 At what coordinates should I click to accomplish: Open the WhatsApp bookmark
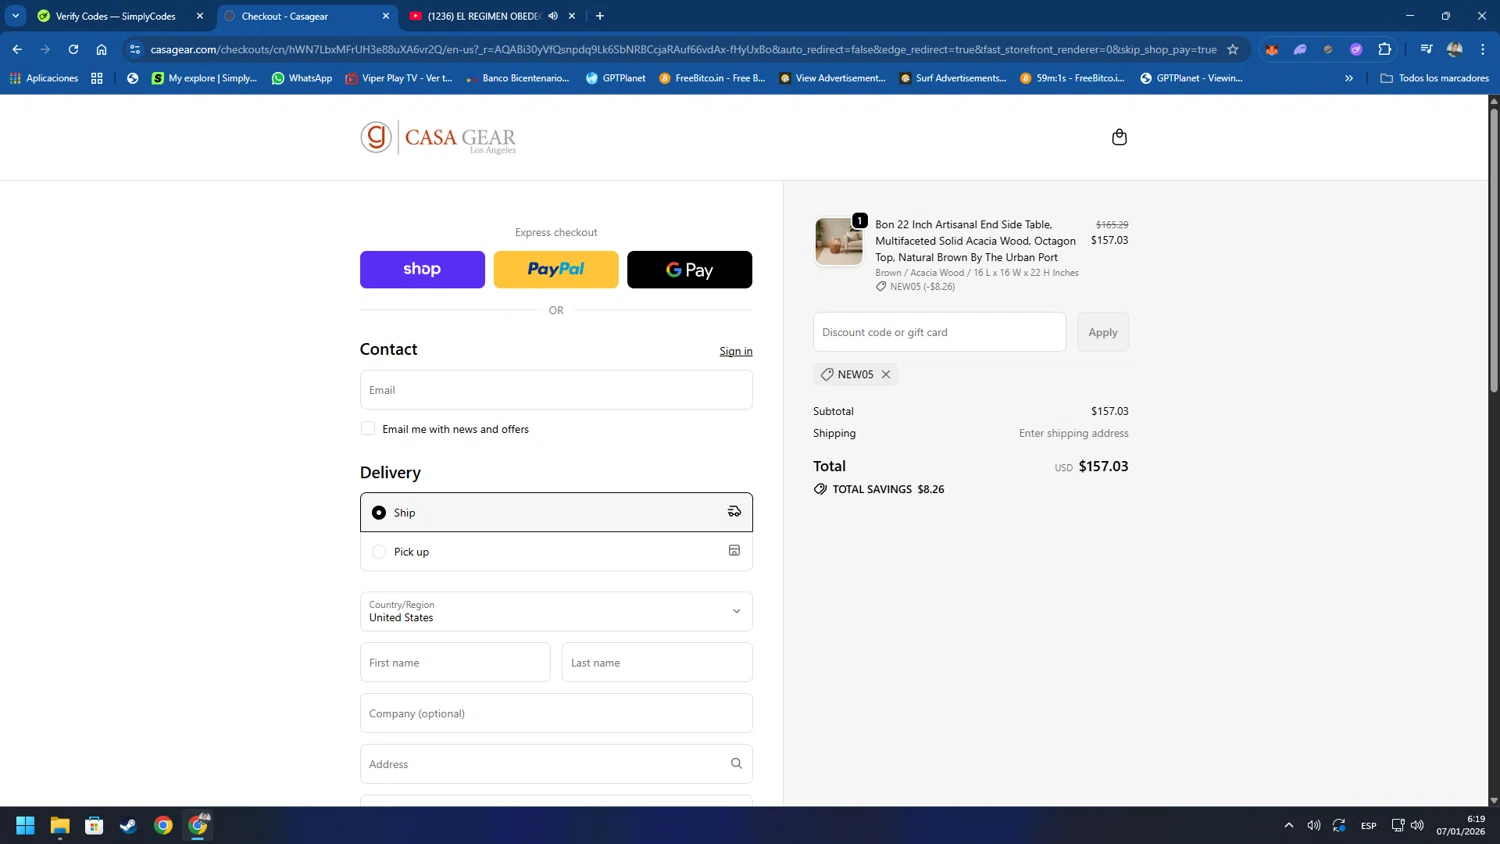click(x=302, y=78)
